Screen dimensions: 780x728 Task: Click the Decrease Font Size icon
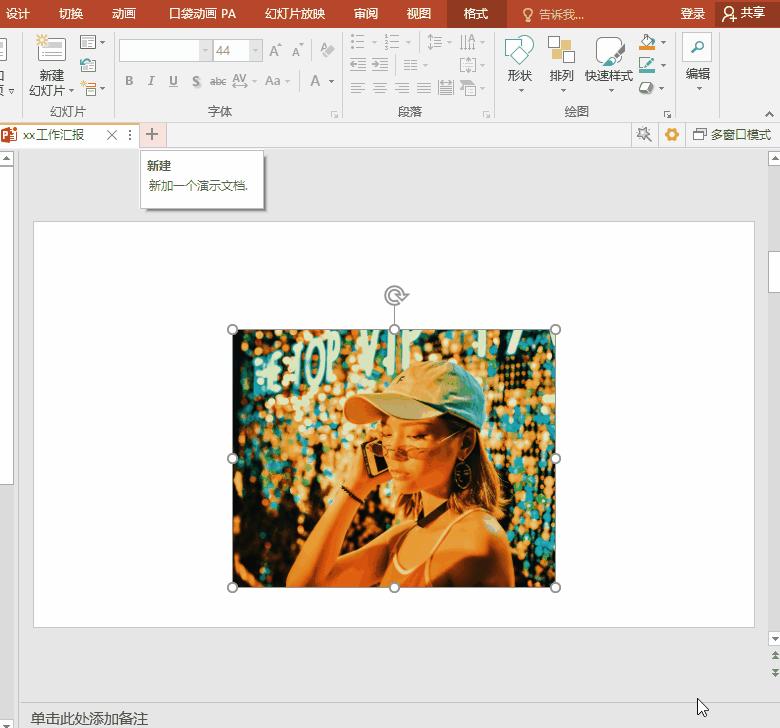click(297, 50)
